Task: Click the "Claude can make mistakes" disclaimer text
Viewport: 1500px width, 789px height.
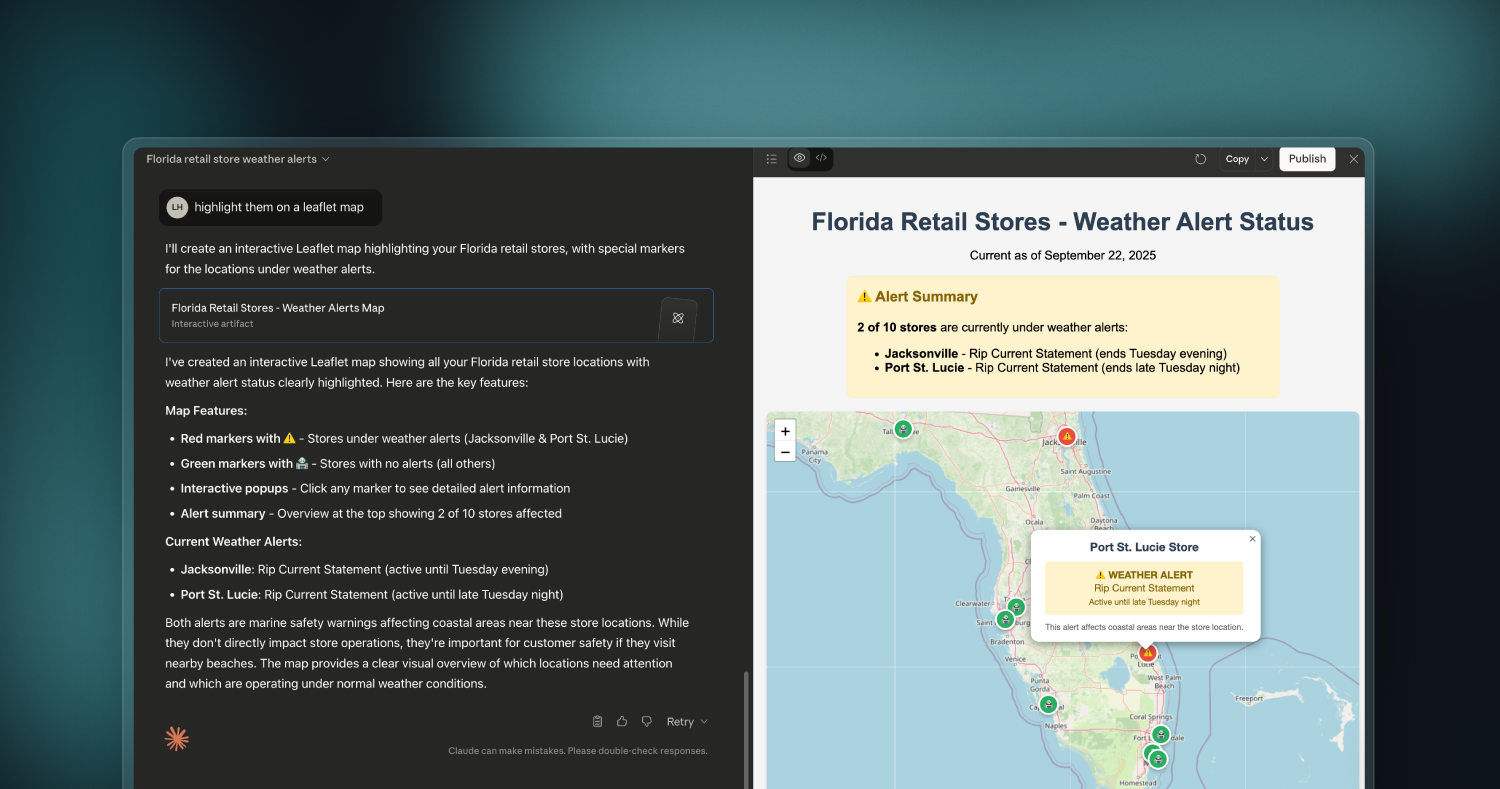Action: click(577, 751)
